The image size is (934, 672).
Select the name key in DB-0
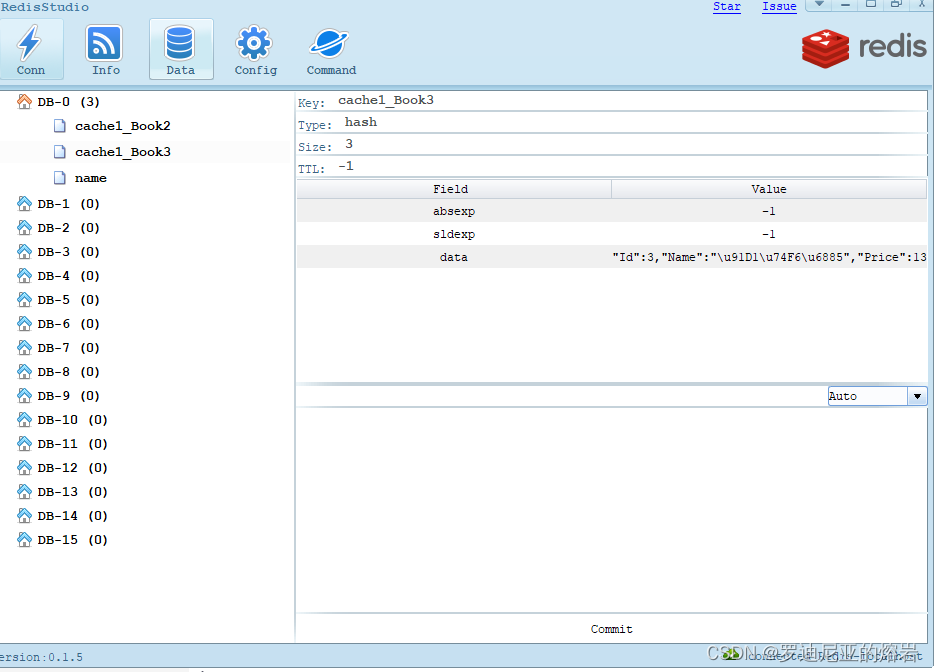pyautogui.click(x=91, y=178)
